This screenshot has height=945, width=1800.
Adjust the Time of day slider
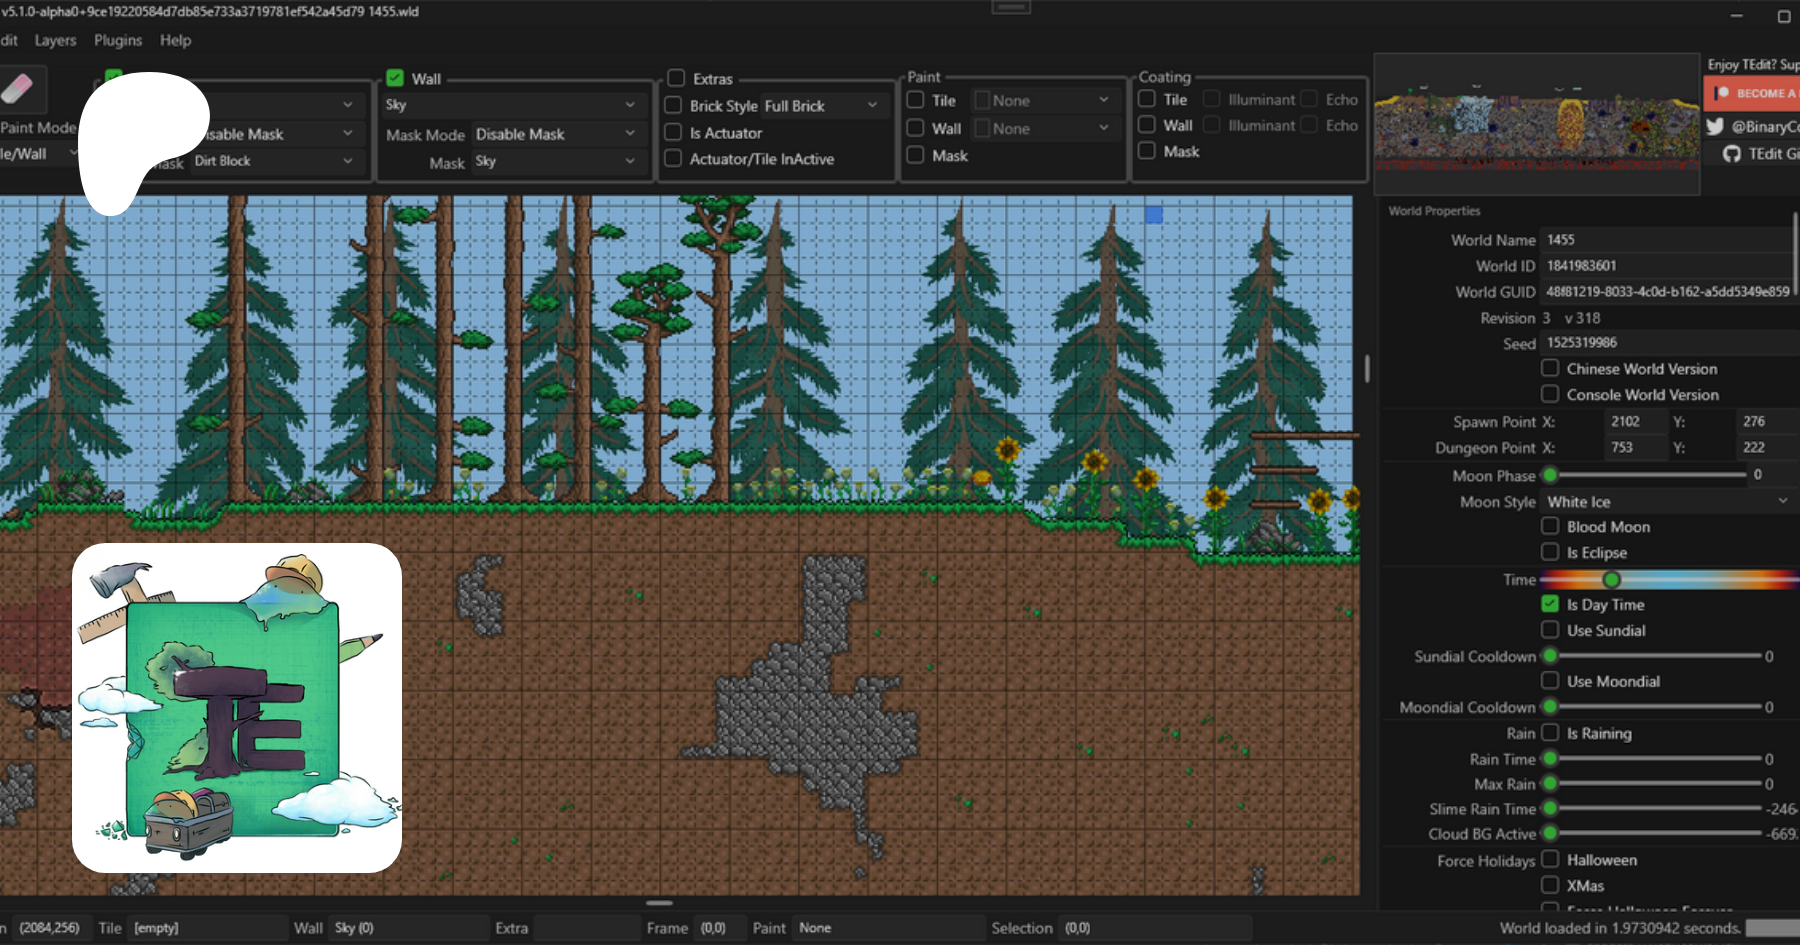pos(1611,579)
